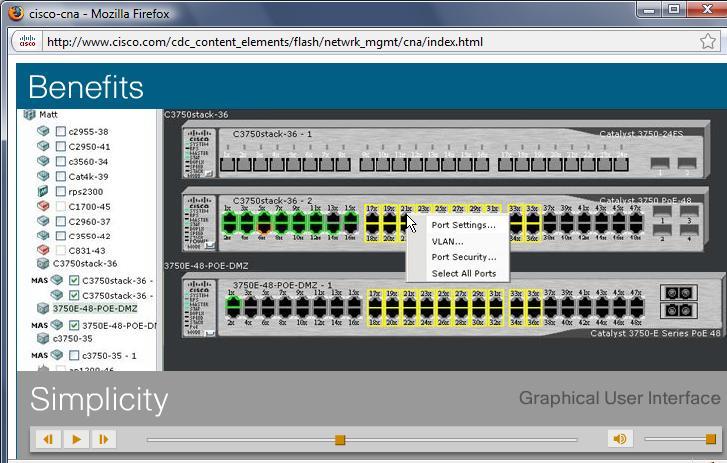This screenshot has width=727, height=463.
Task: Click the Matt community icon
Action: tap(29, 114)
